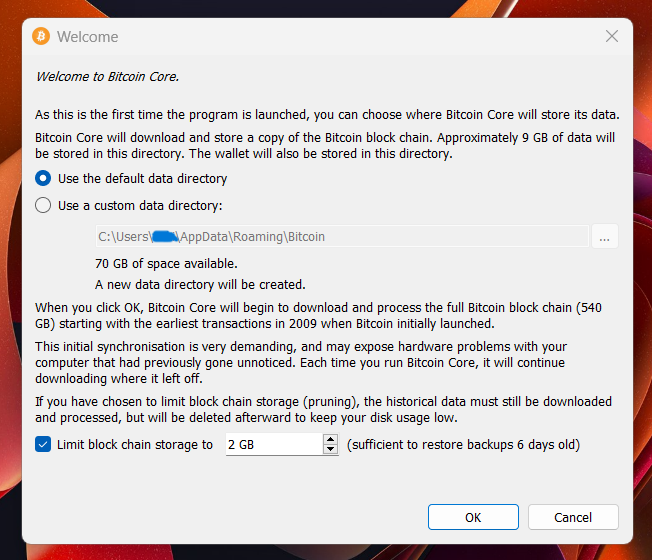Close the Welcome dialog window
Screen dimensions: 652x560
[x=612, y=36]
